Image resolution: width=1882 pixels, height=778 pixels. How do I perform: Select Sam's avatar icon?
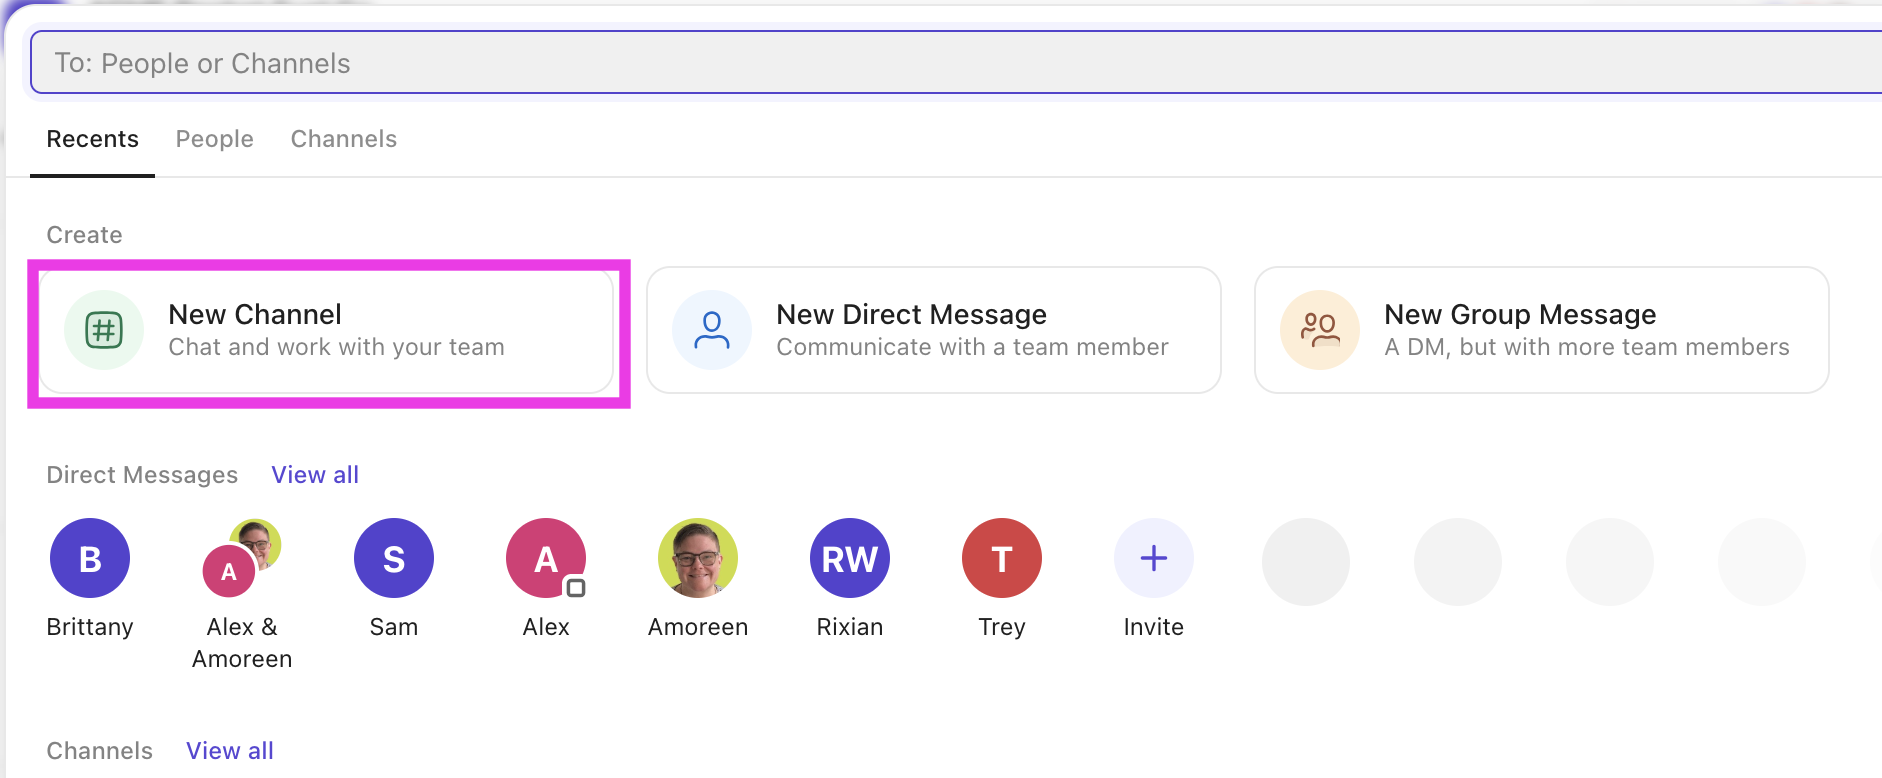pyautogui.click(x=393, y=557)
